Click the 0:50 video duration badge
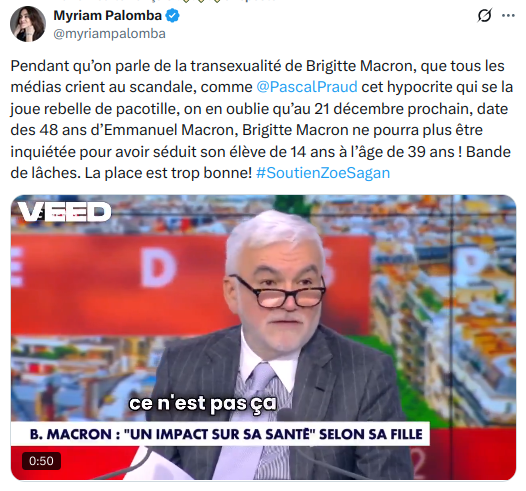The image size is (526, 491). pyautogui.click(x=41, y=461)
